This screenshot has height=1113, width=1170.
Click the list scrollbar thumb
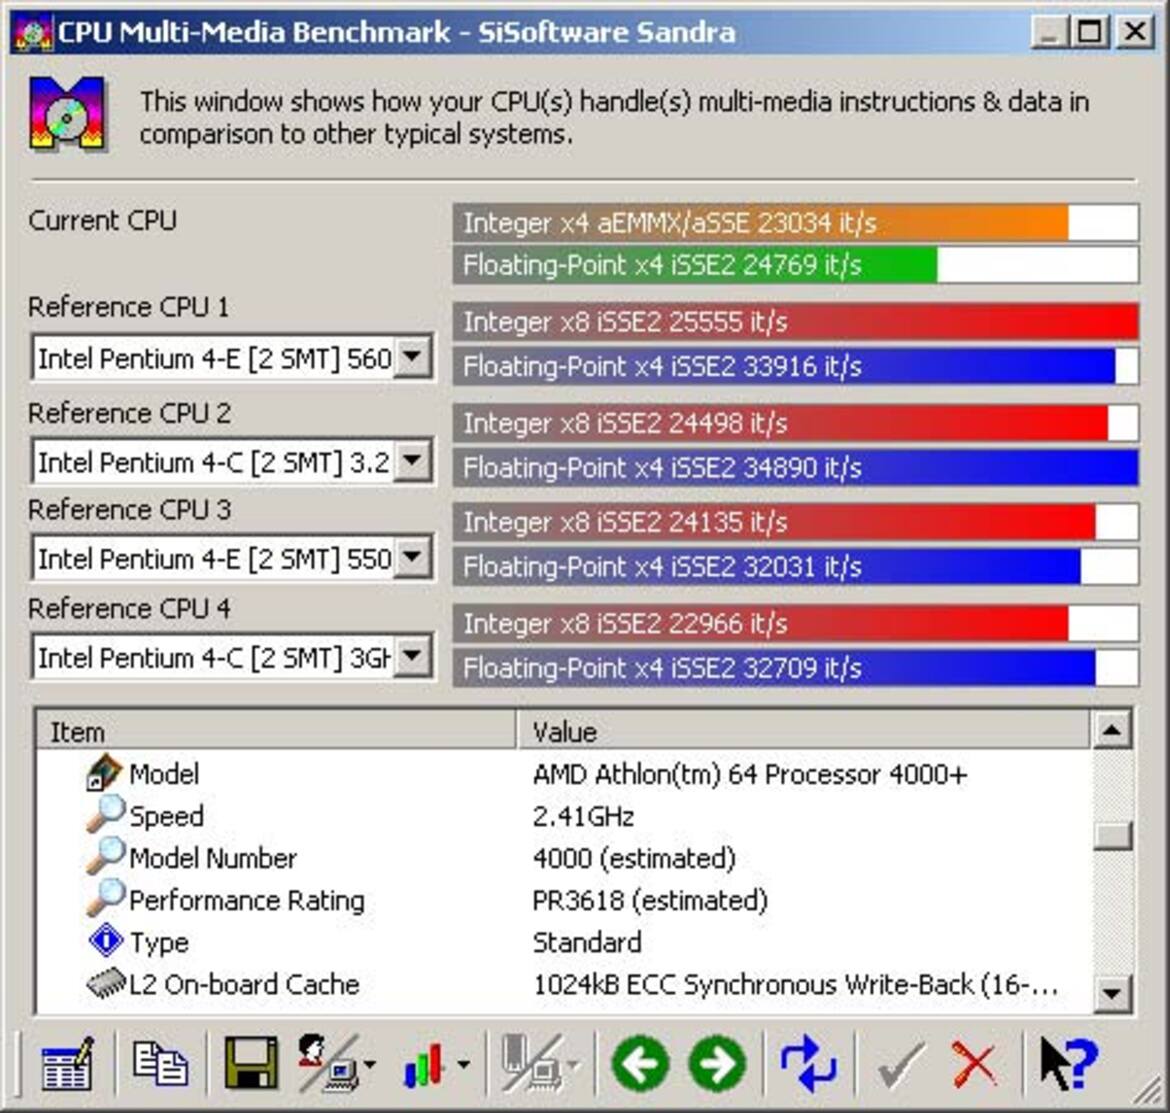click(1112, 835)
